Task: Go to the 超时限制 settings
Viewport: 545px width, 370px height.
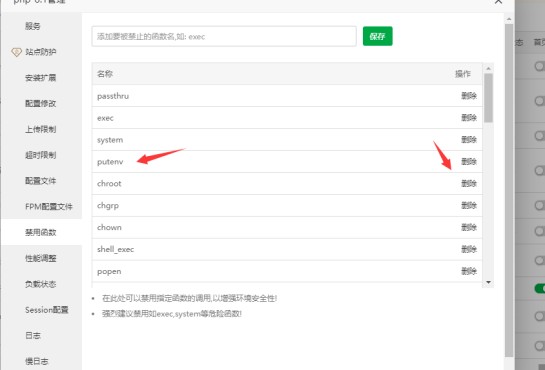Action: click(x=40, y=155)
